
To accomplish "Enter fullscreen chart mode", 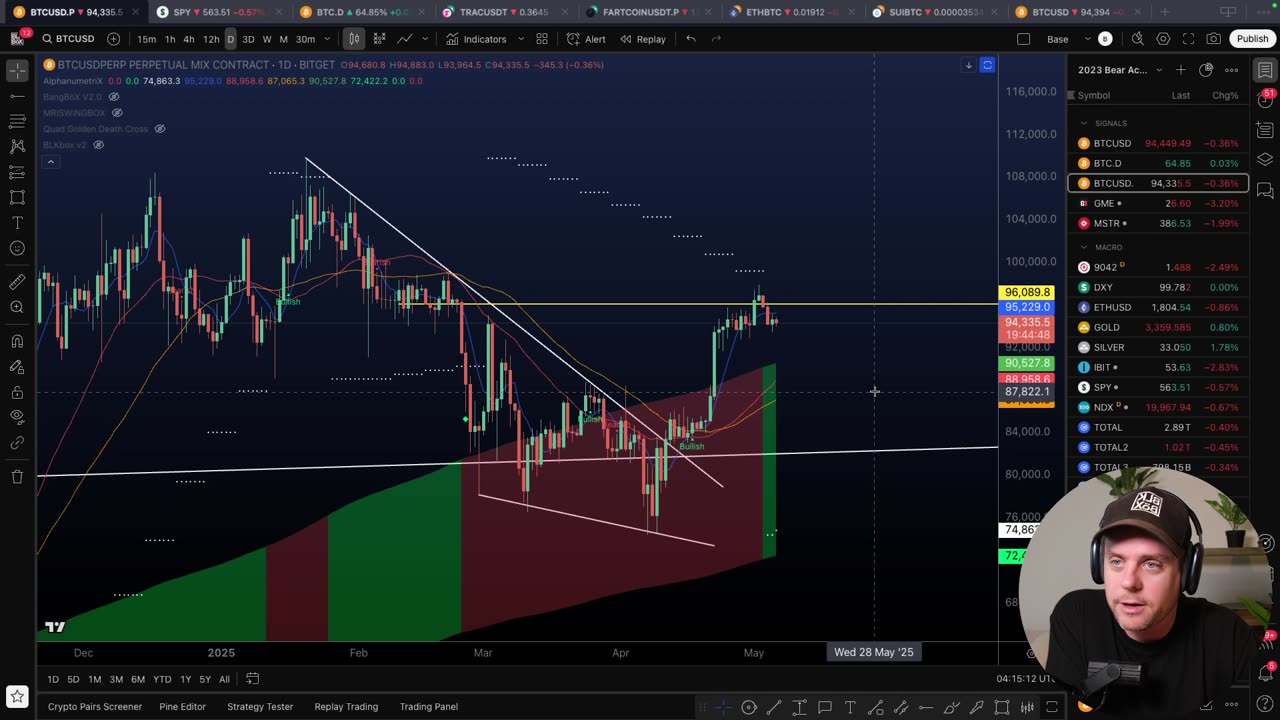I will 1188,39.
